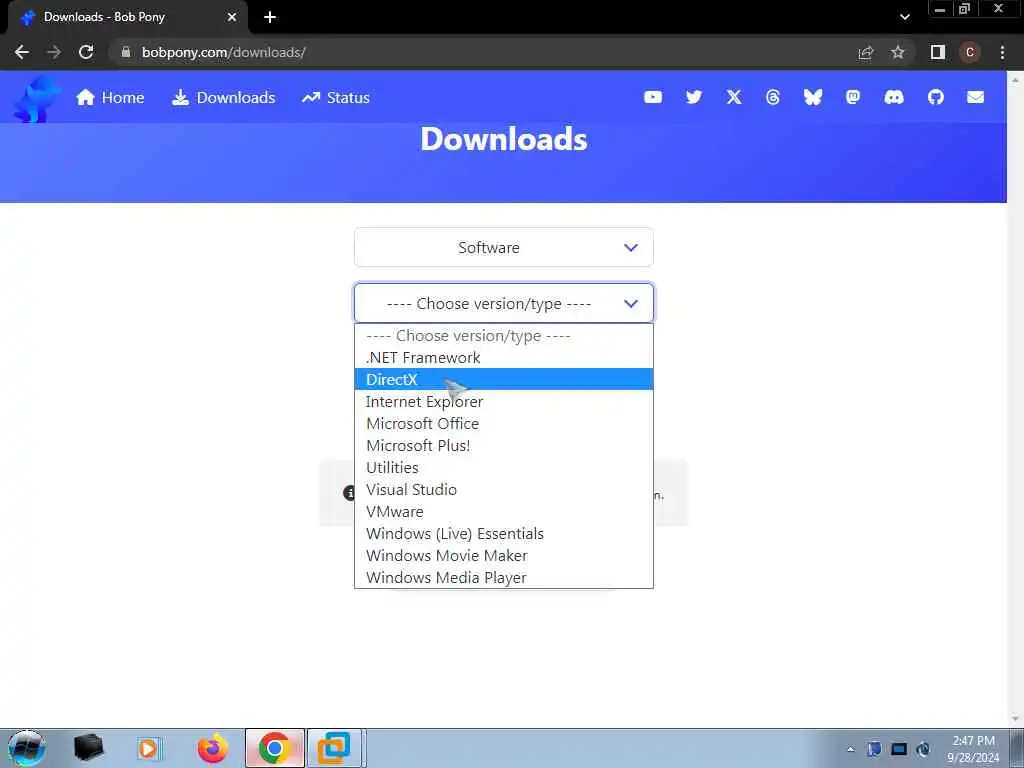Go to the Home nav link
The width and height of the screenshot is (1024, 768).
pos(110,97)
